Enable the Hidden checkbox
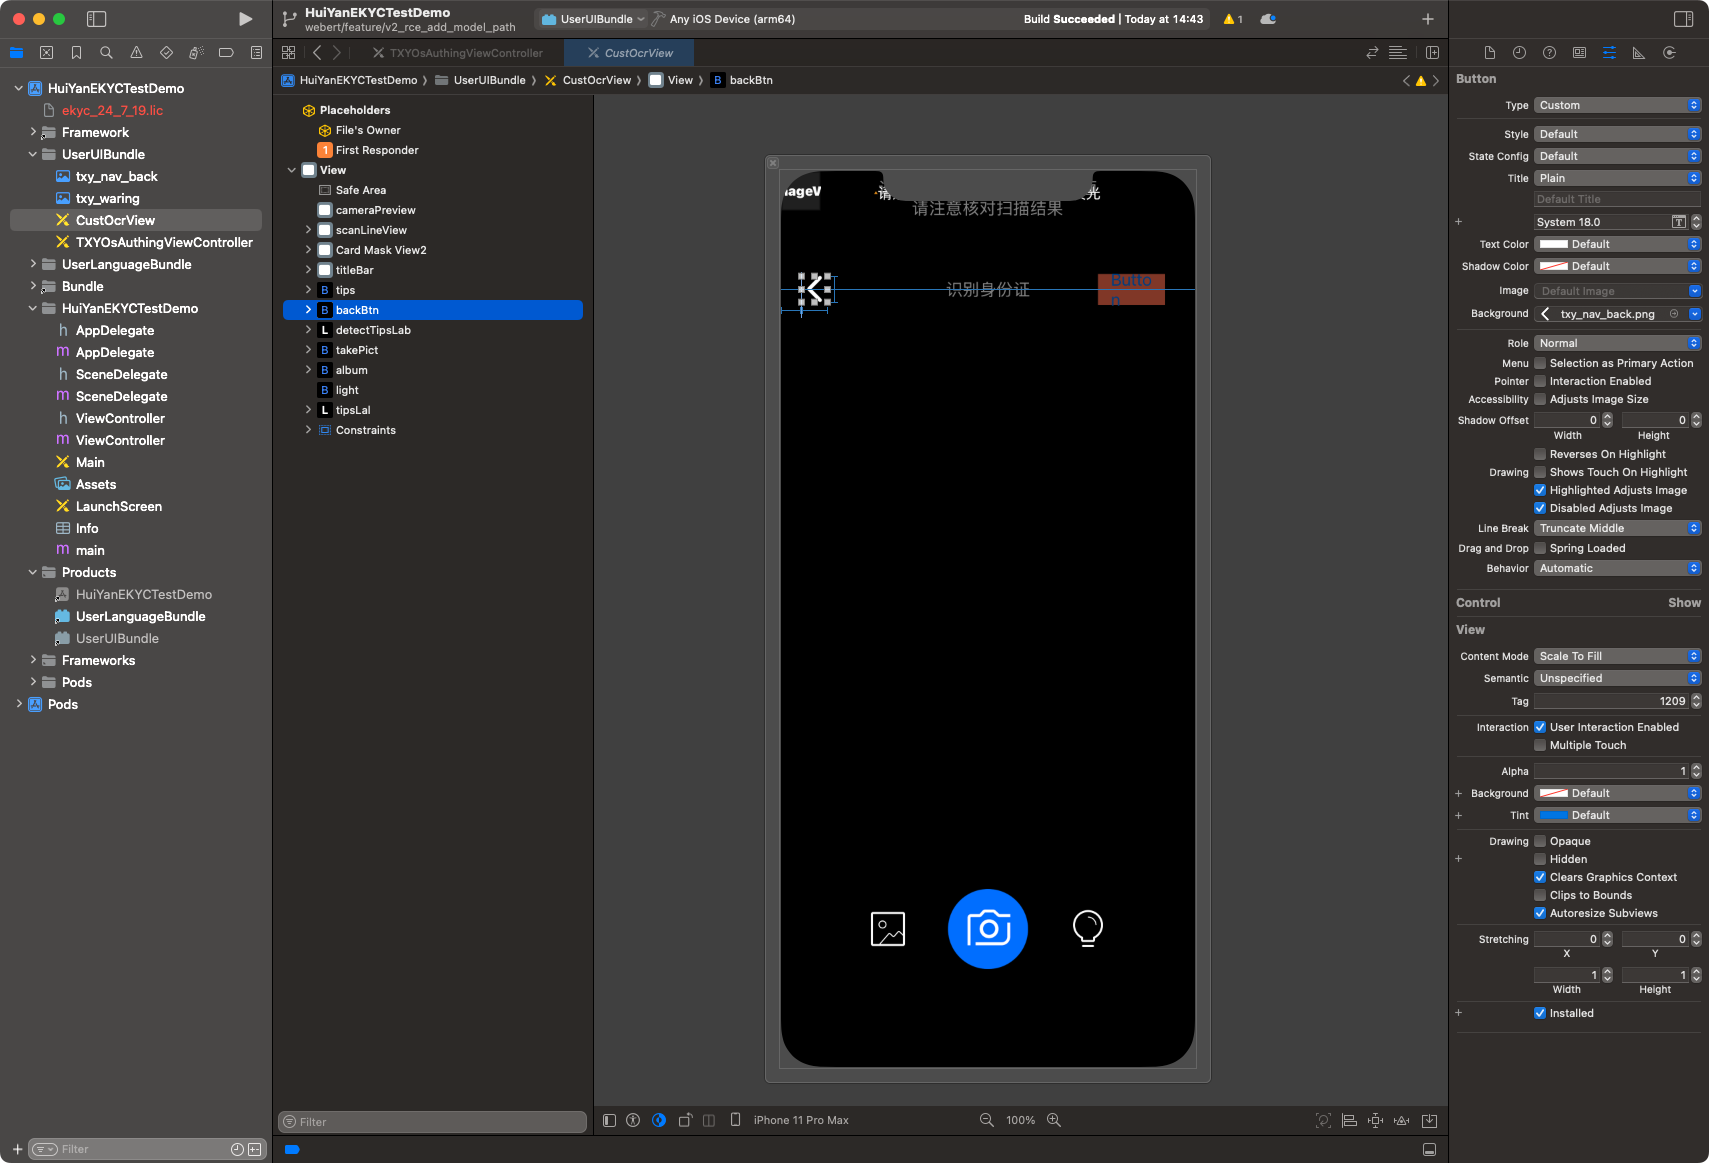This screenshot has width=1709, height=1163. [1540, 859]
